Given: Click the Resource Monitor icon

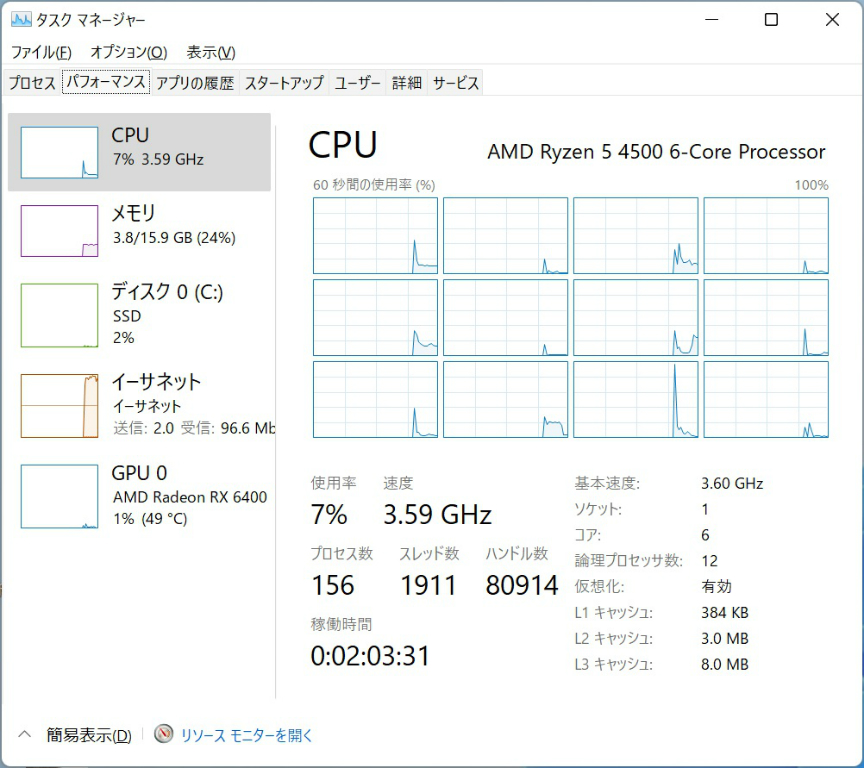Looking at the screenshot, I should click(164, 735).
